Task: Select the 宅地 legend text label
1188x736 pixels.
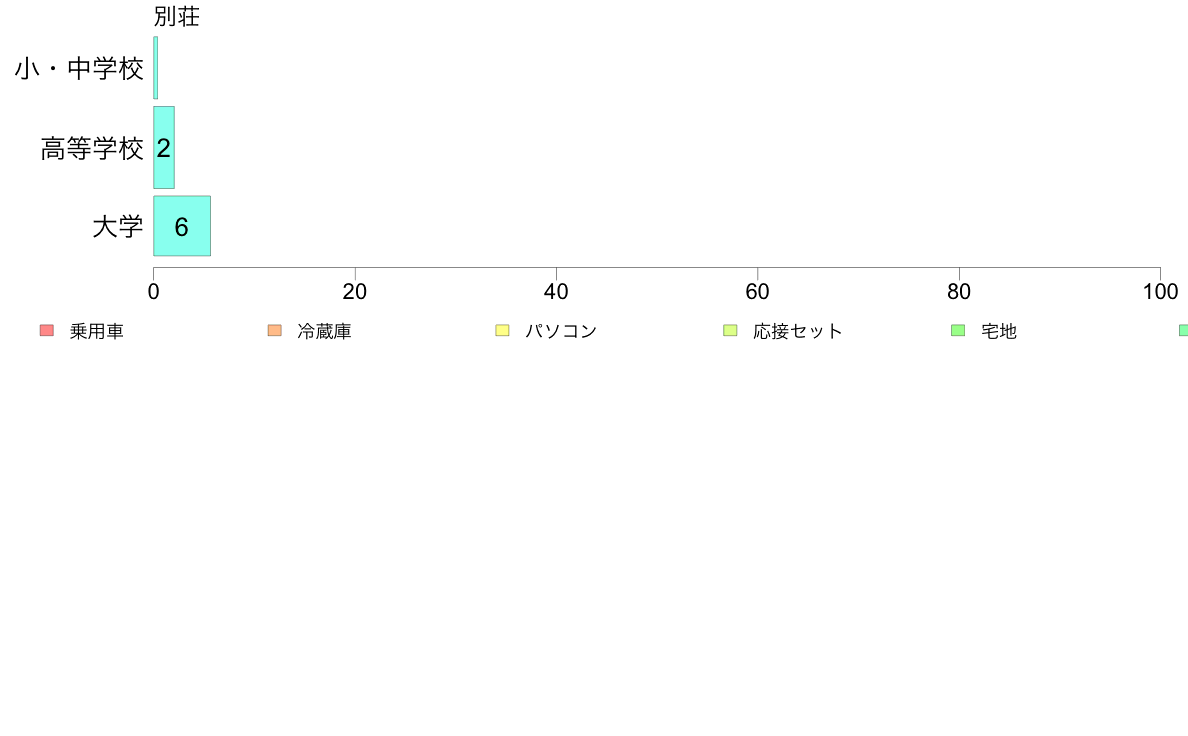Action: pyautogui.click(x=999, y=332)
